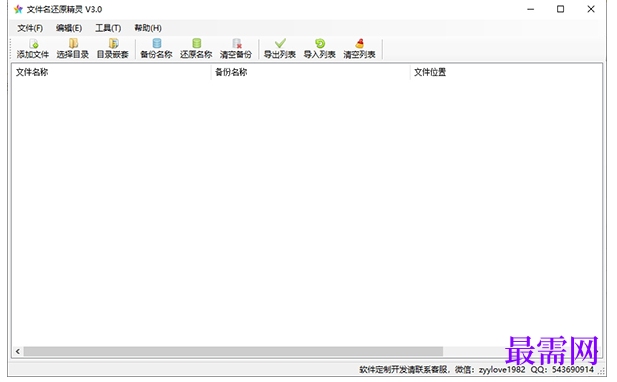Click the 目录嵌套 (nested folders) toolbar icon
617x382 pixels.
point(113,44)
